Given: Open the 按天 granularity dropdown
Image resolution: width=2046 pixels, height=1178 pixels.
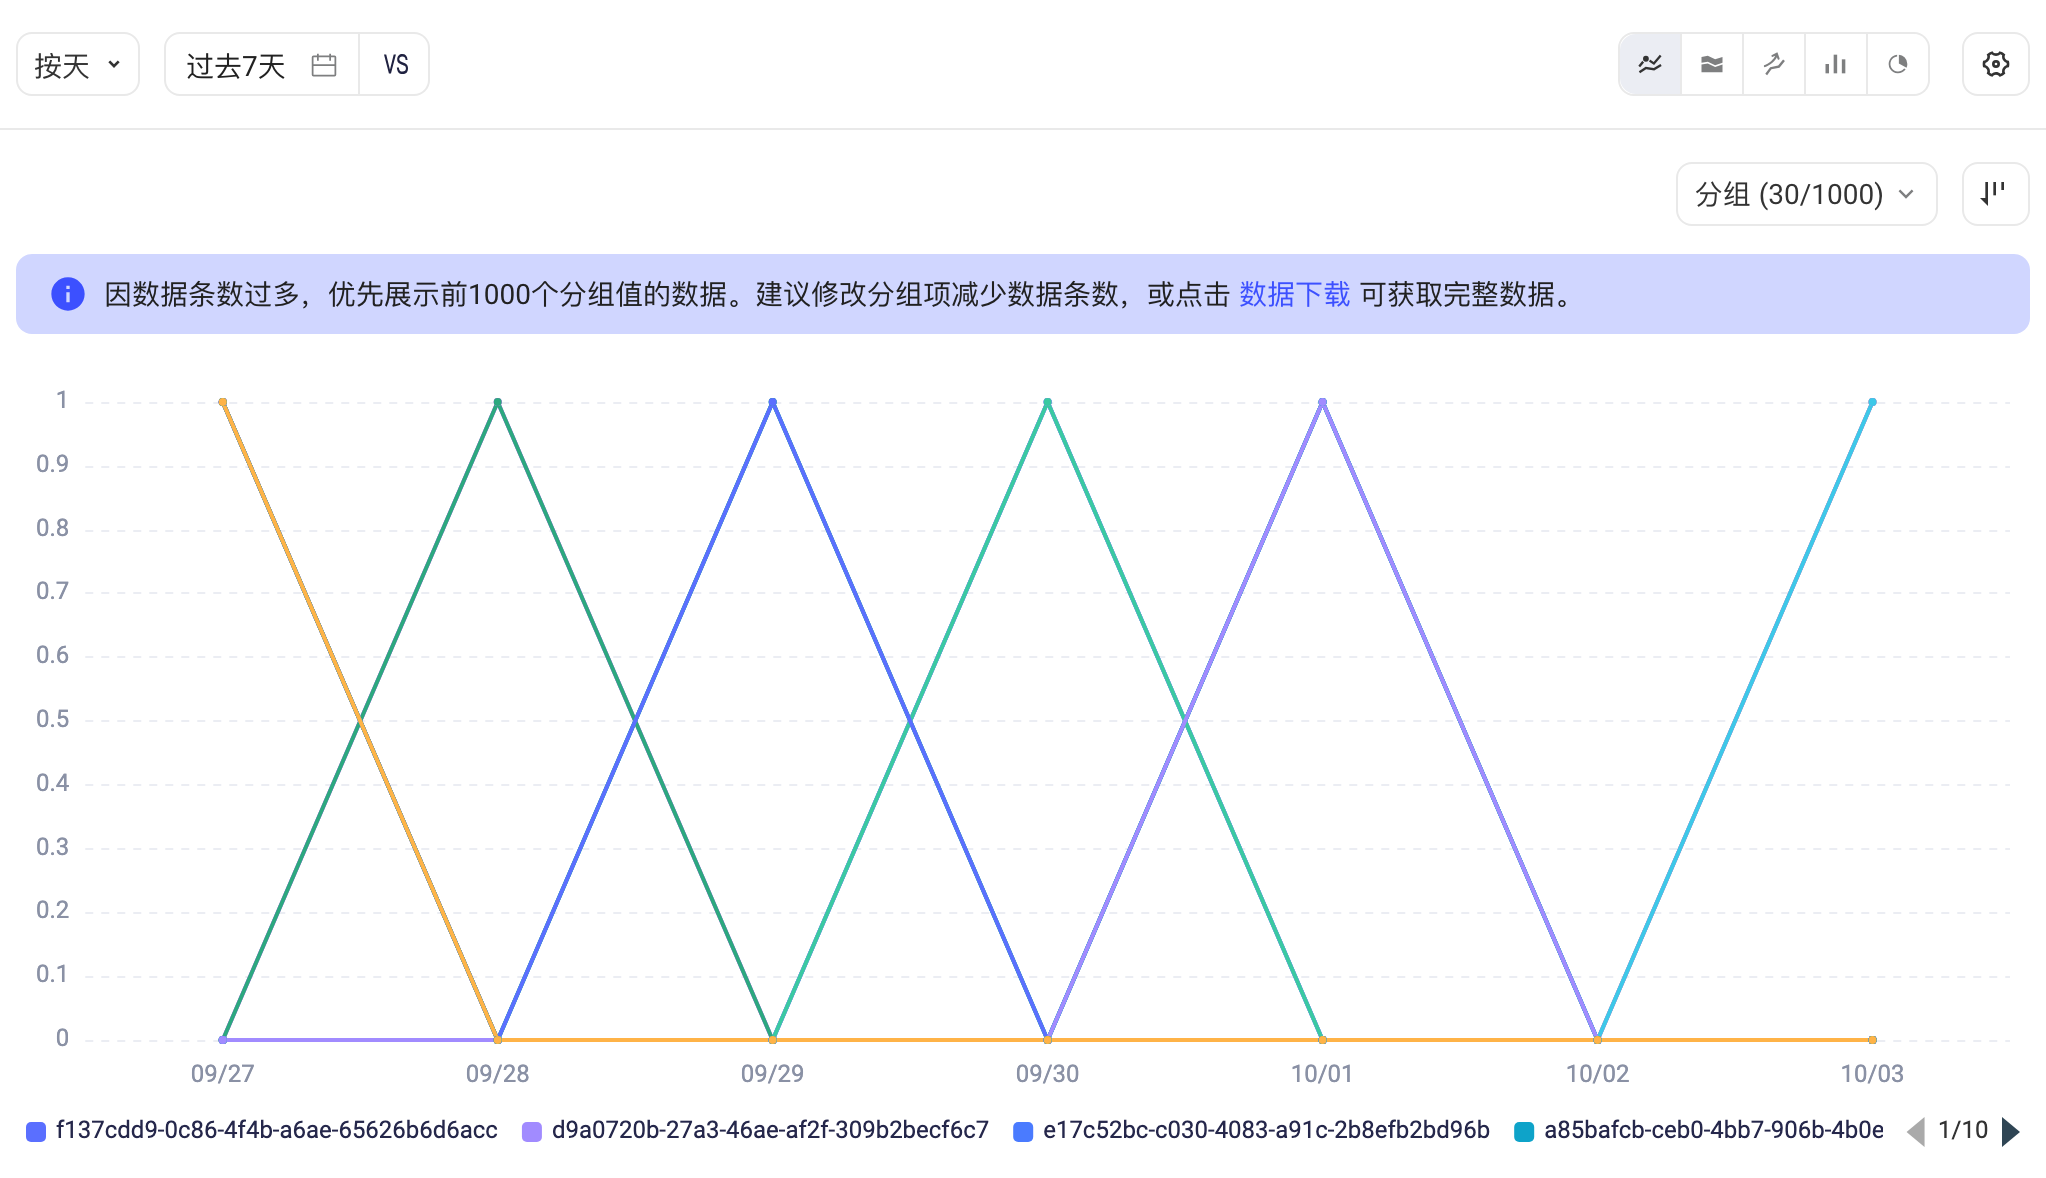Looking at the screenshot, I should [78, 64].
